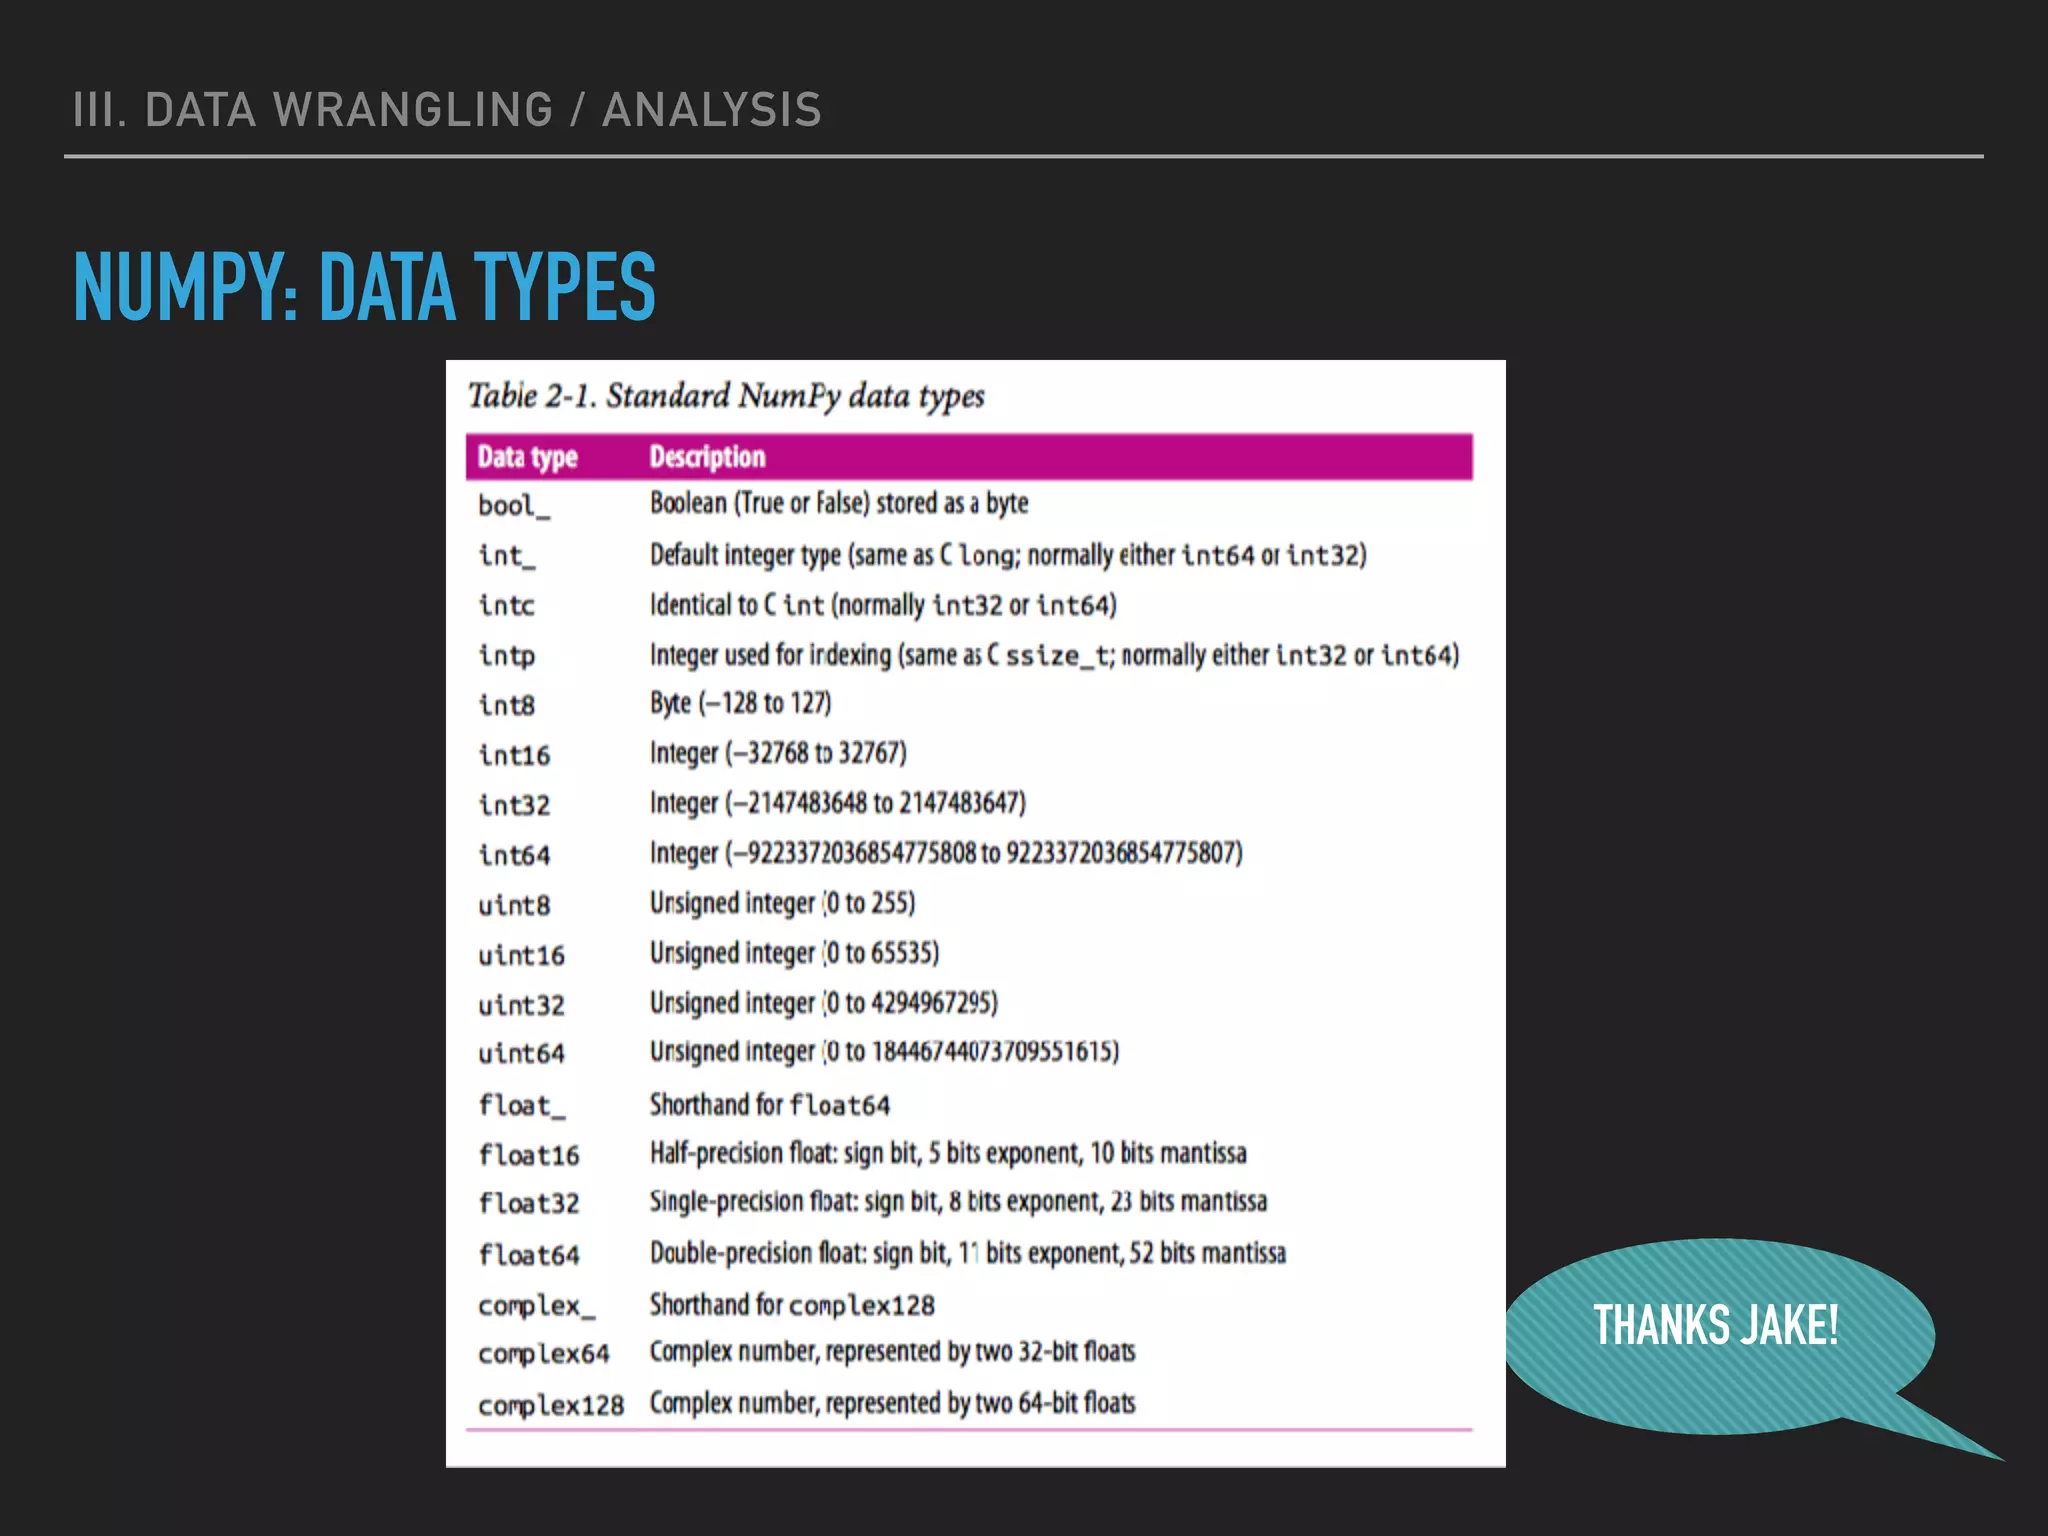Select the 'uint64' data type cell

pos(521,1053)
